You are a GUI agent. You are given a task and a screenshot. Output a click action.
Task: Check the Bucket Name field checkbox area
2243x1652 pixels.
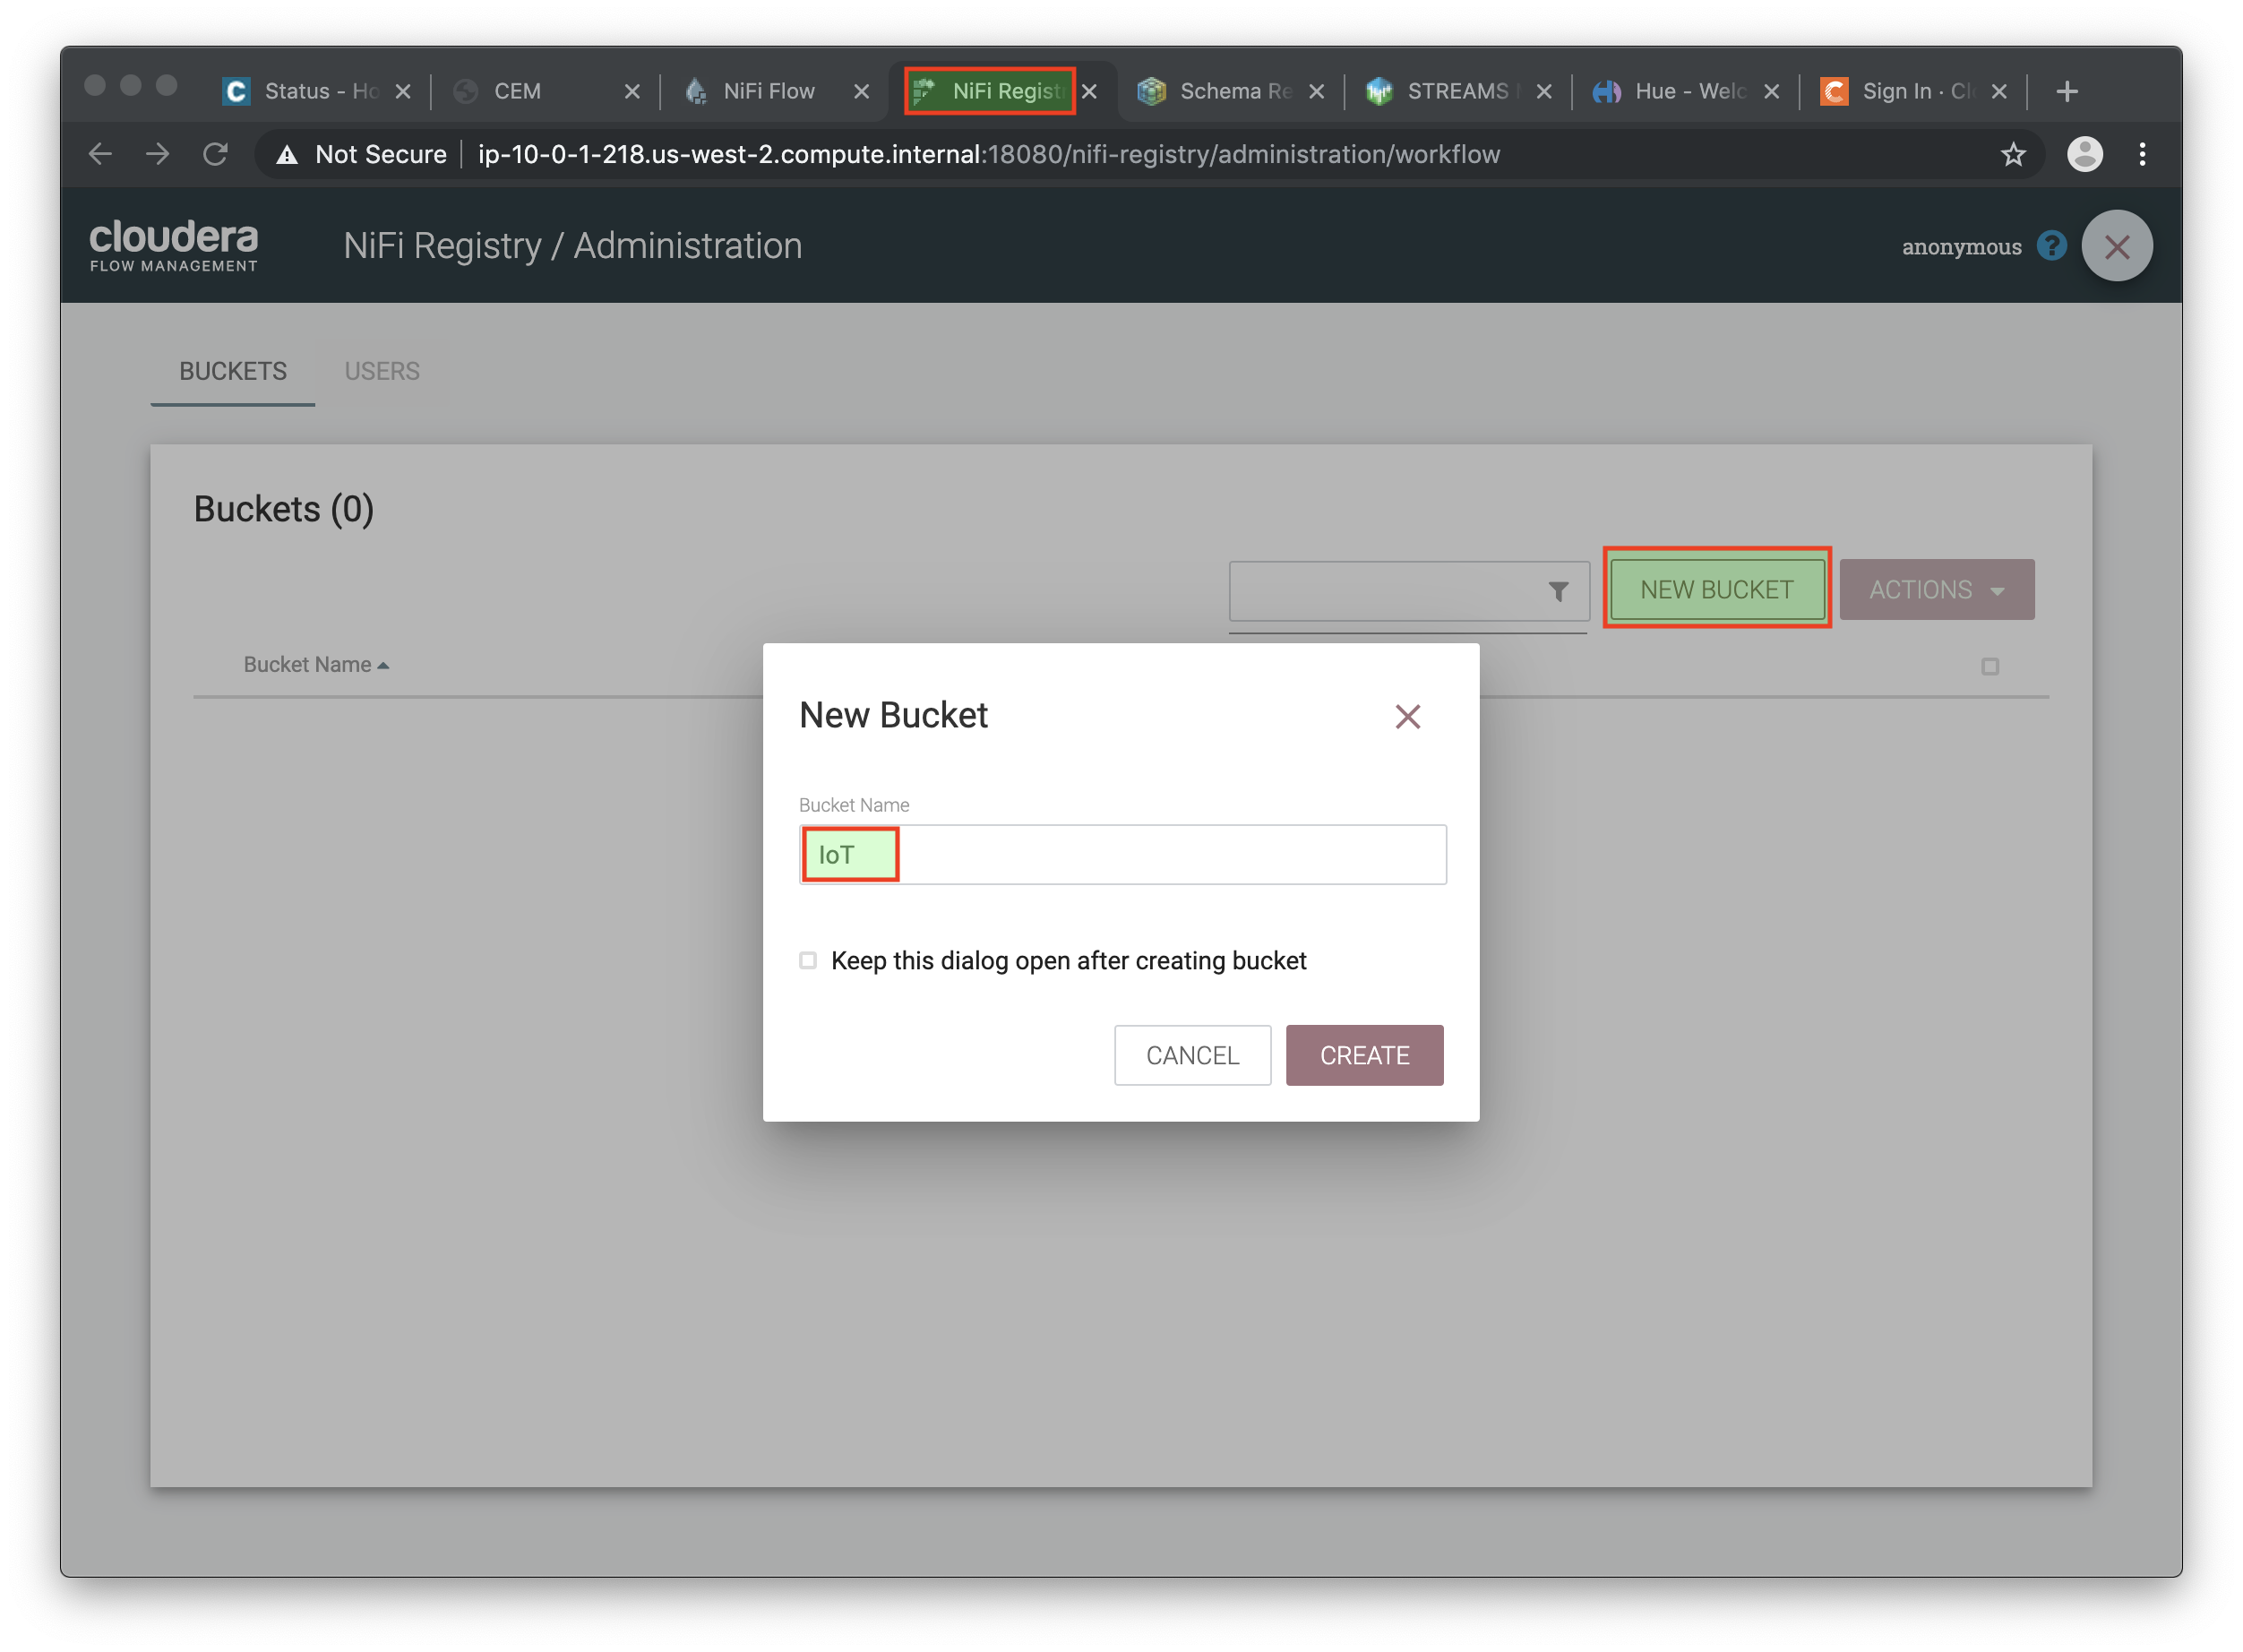(806, 959)
